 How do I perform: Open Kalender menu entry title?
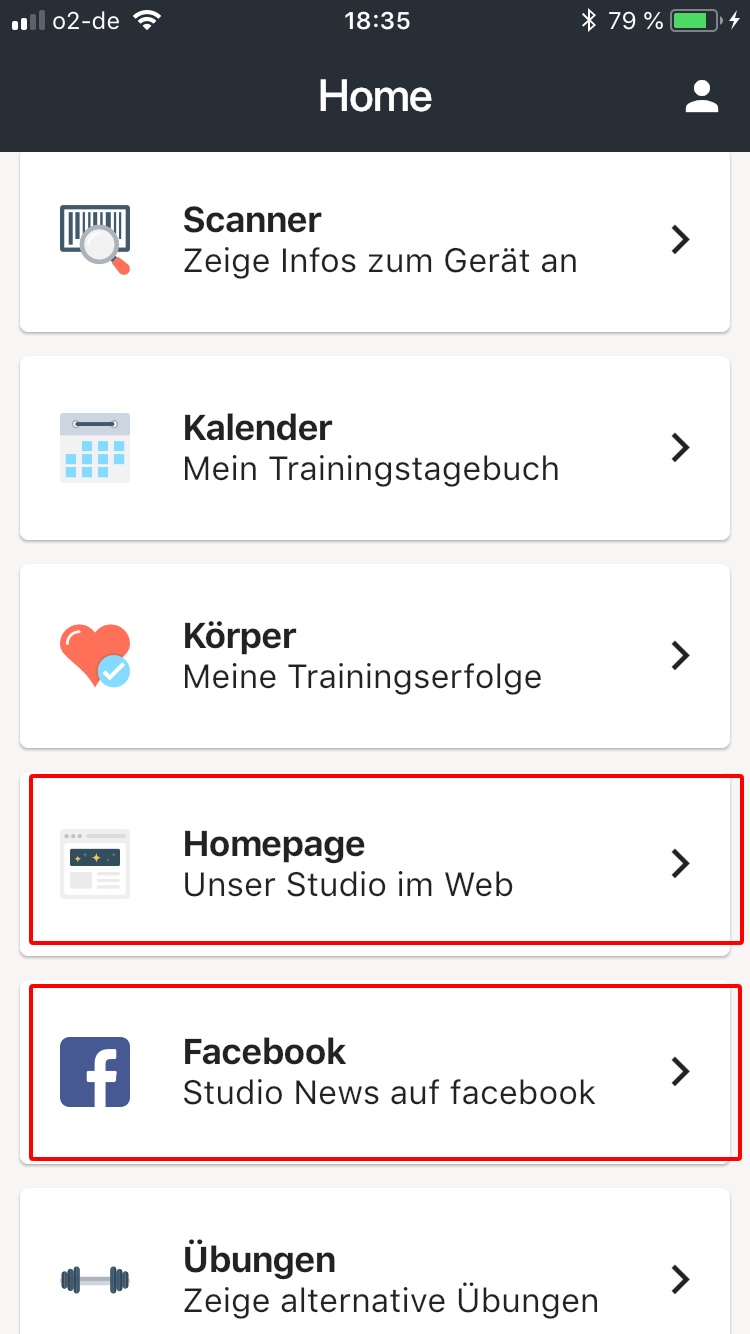(x=258, y=427)
